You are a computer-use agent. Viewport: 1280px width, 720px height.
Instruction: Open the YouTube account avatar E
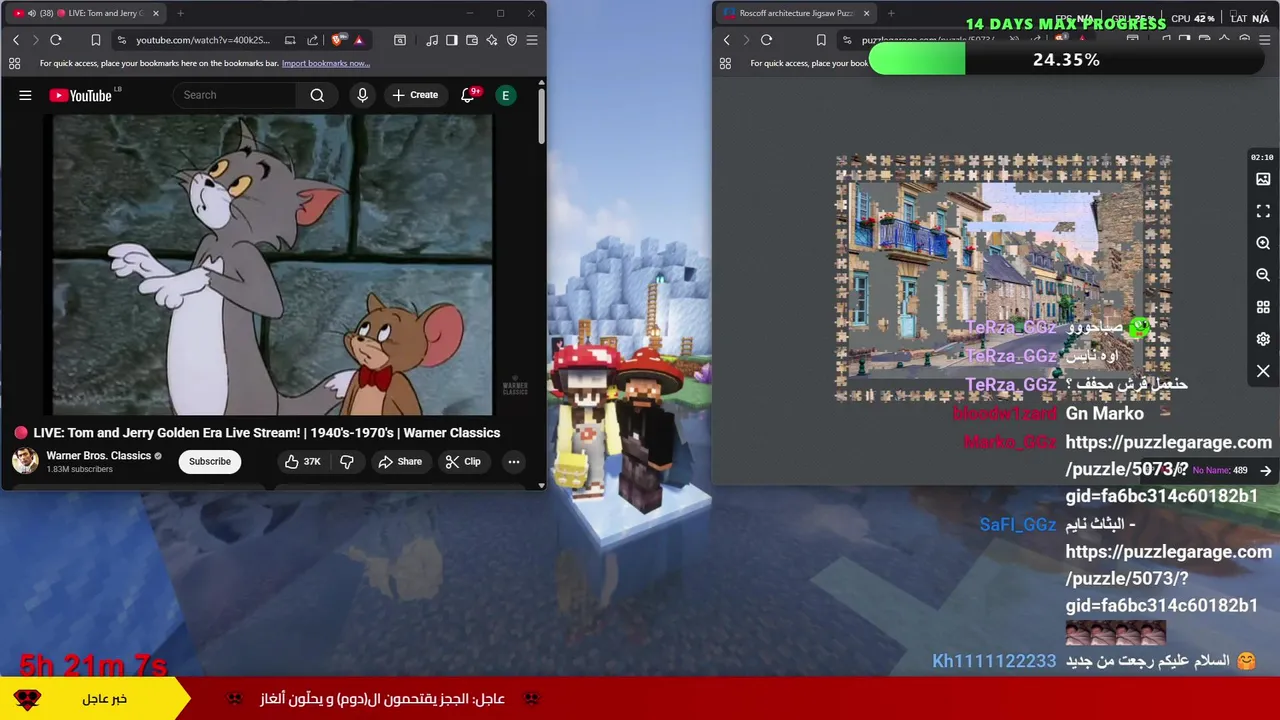pyautogui.click(x=506, y=95)
